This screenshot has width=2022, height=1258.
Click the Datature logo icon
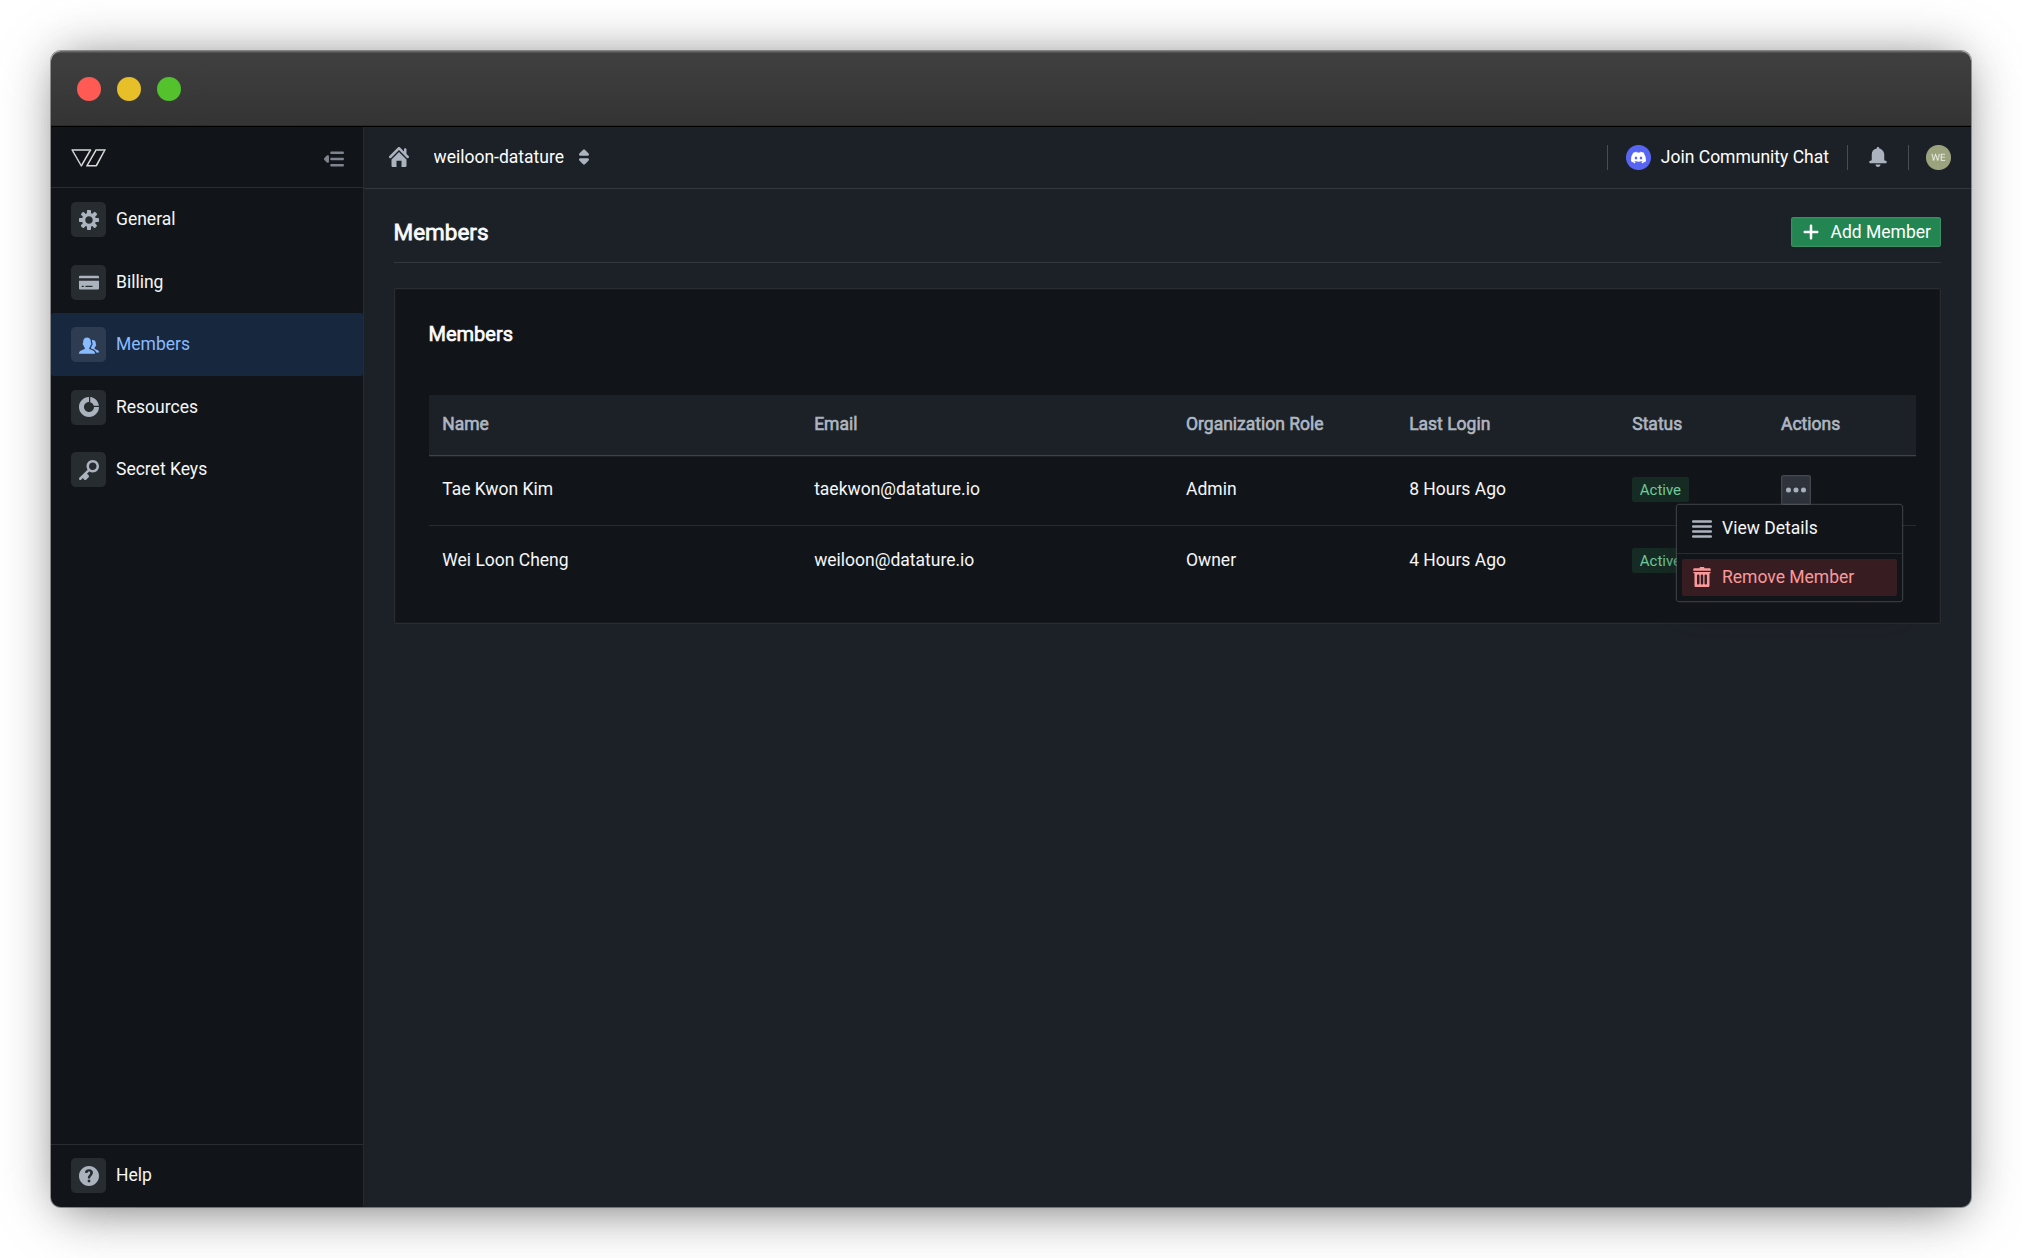pyautogui.click(x=88, y=157)
